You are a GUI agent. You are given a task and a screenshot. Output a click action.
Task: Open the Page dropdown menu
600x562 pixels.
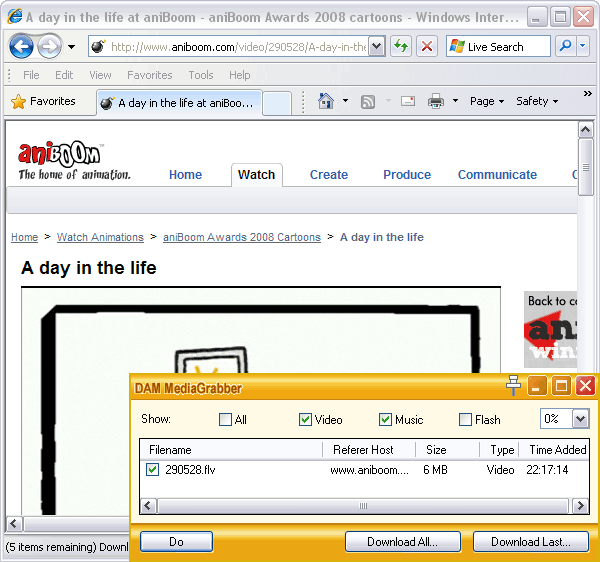pos(487,101)
